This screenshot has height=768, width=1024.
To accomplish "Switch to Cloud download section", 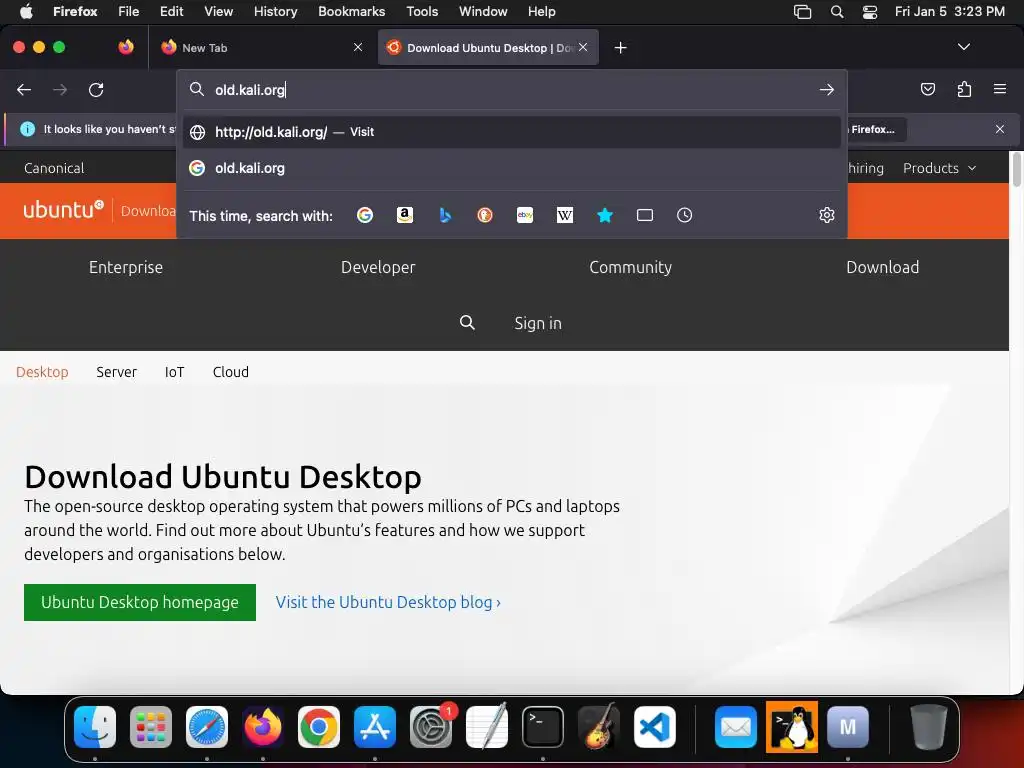I will click(231, 372).
